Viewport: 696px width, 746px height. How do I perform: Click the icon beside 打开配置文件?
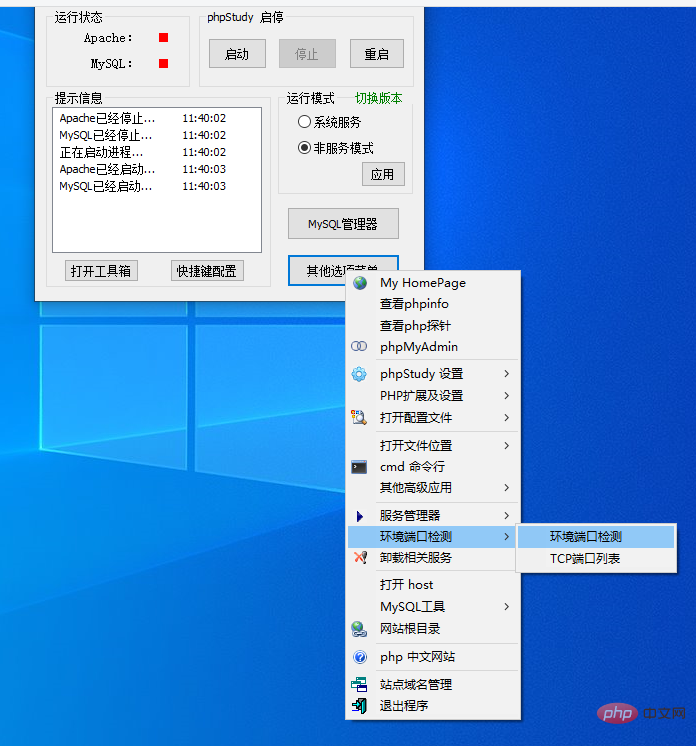[359, 417]
